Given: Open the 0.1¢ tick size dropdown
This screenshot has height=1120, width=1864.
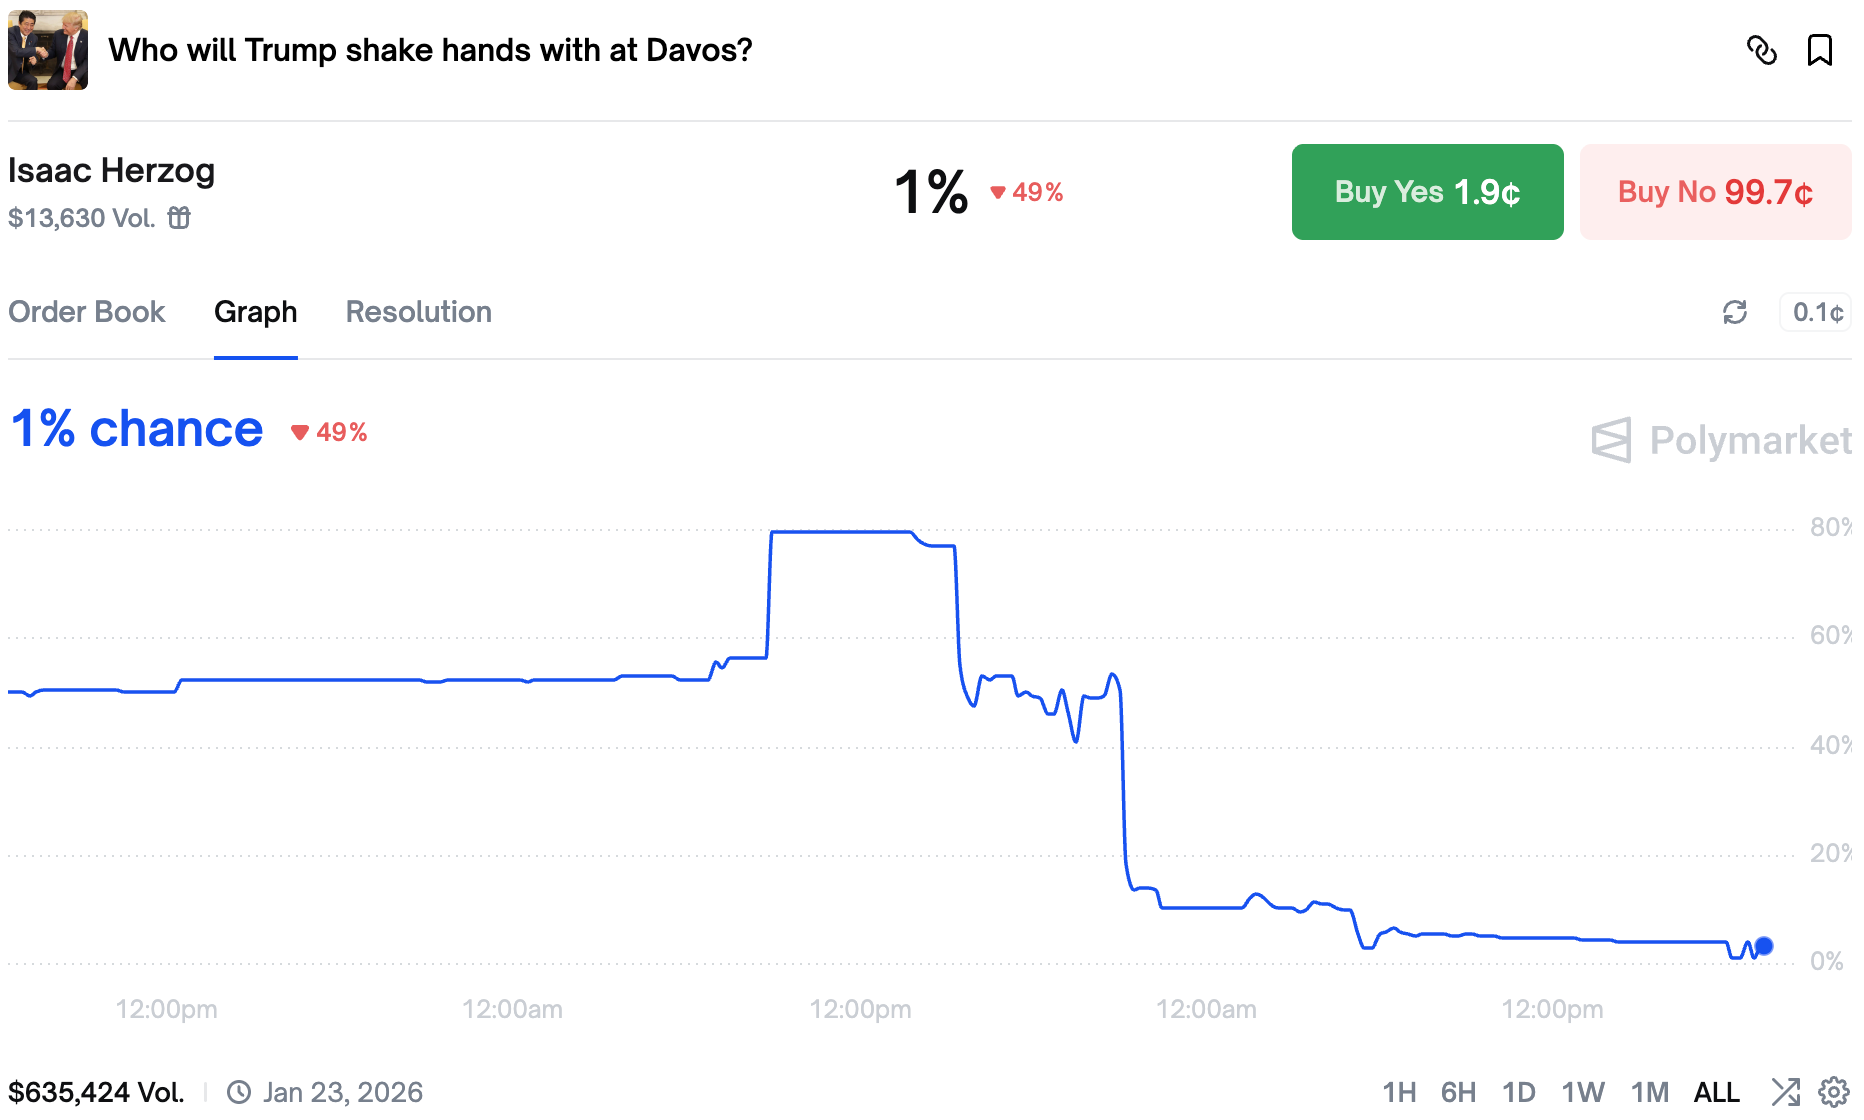Looking at the screenshot, I should (x=1816, y=313).
